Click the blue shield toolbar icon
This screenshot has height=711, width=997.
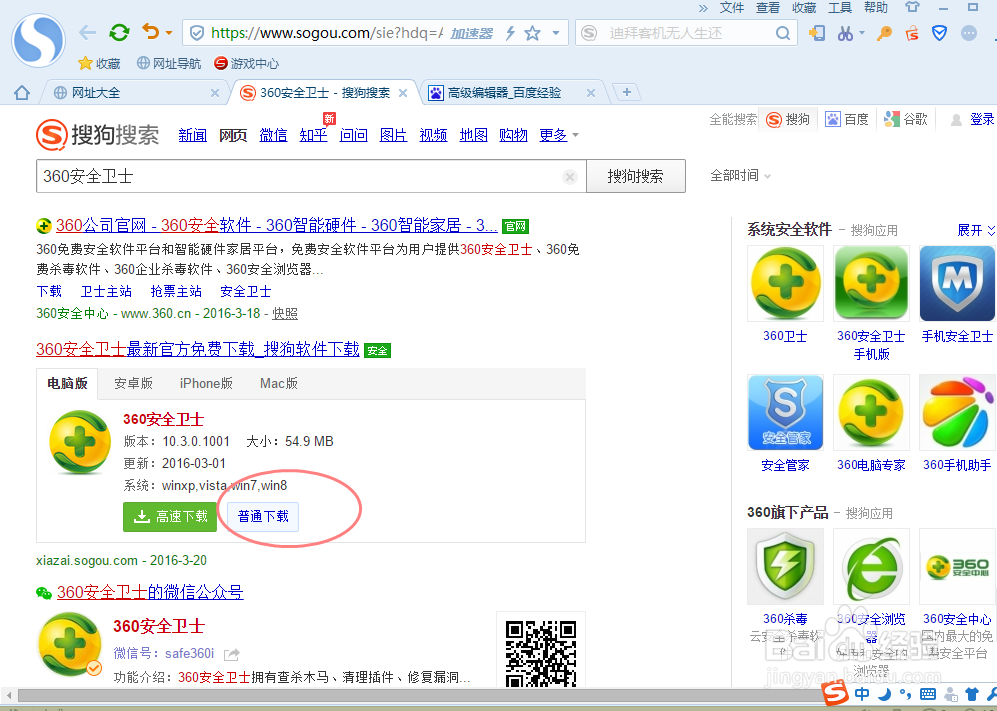pyautogui.click(x=939, y=33)
